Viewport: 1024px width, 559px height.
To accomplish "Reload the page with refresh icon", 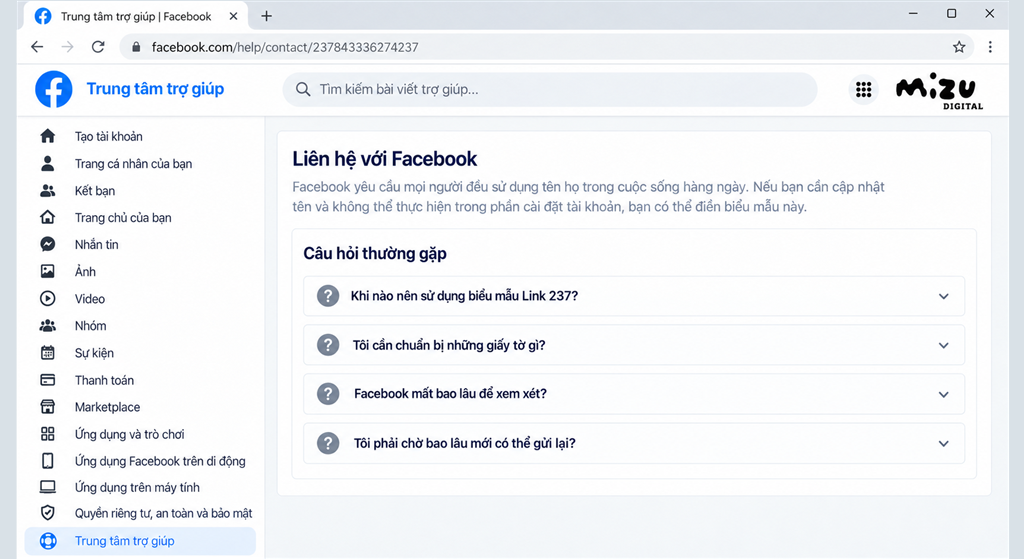I will click(x=98, y=47).
